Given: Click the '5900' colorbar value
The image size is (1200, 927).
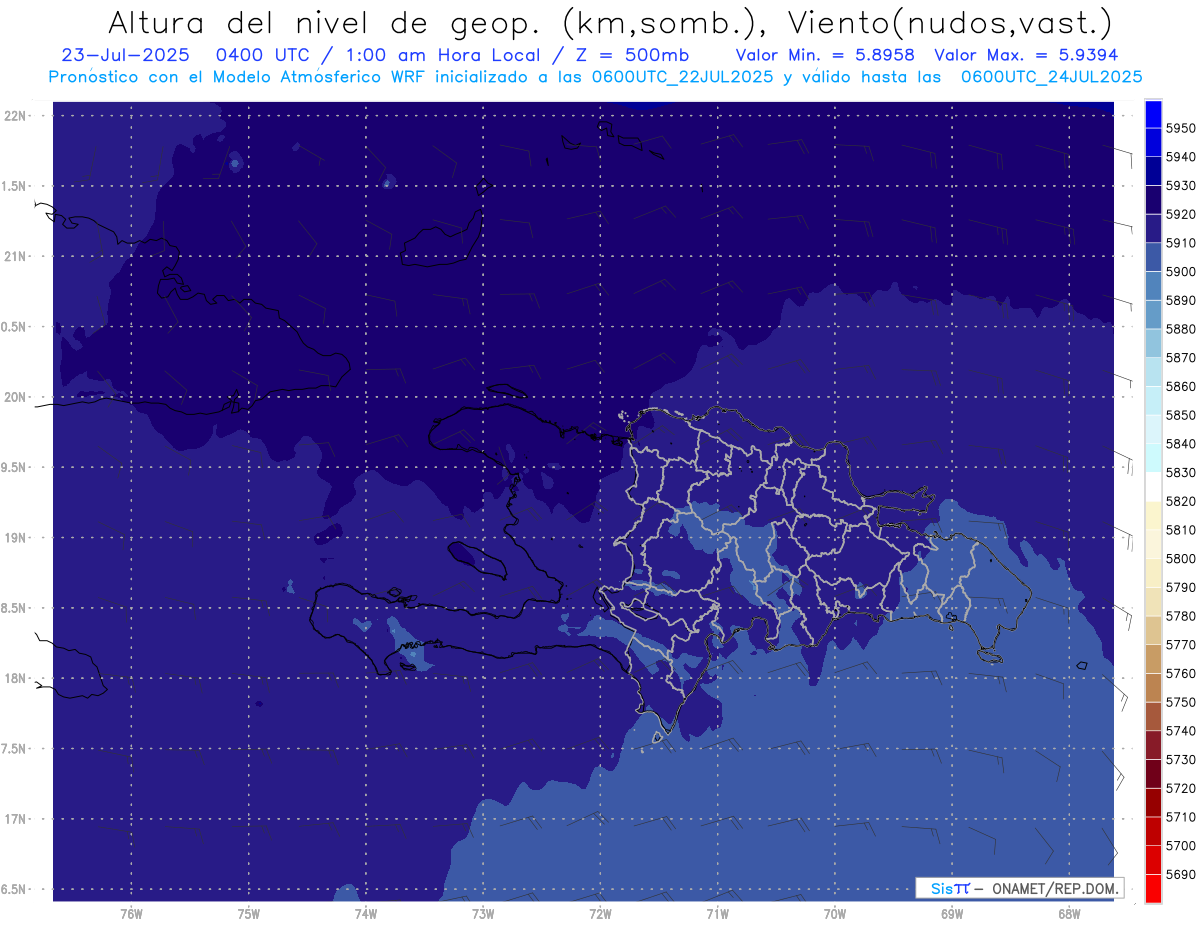Looking at the screenshot, I should click(x=1180, y=272).
